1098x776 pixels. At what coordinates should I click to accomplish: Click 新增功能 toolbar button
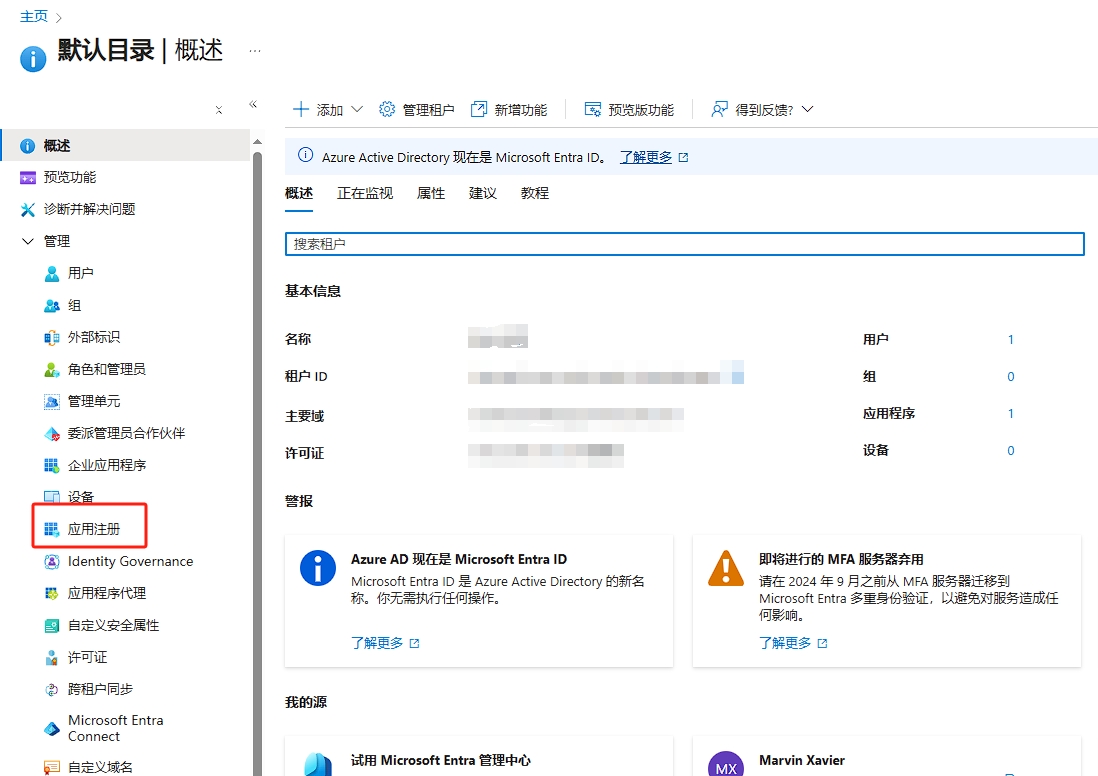[x=509, y=110]
